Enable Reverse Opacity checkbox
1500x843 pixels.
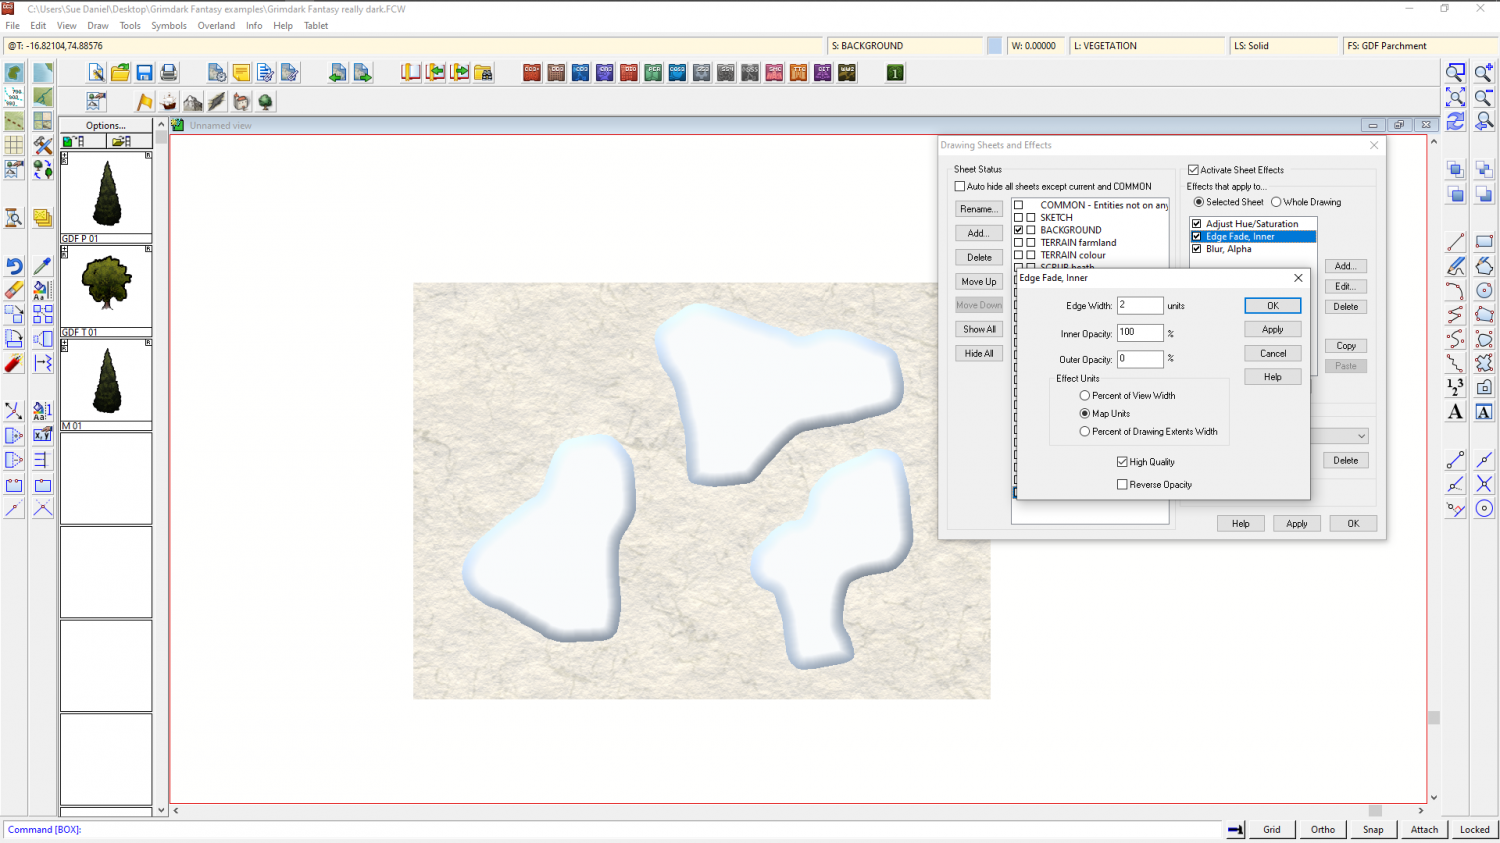click(1122, 485)
